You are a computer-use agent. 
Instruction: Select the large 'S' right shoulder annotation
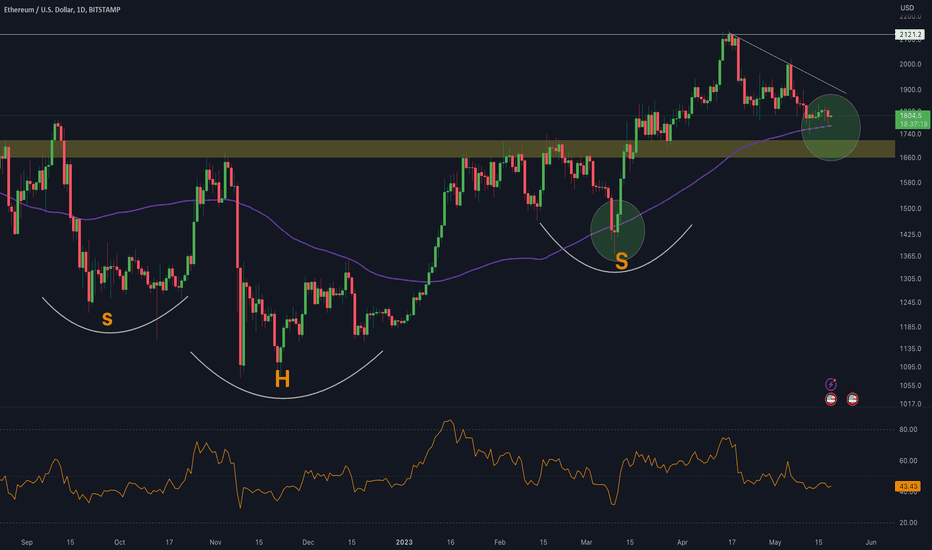click(x=621, y=261)
